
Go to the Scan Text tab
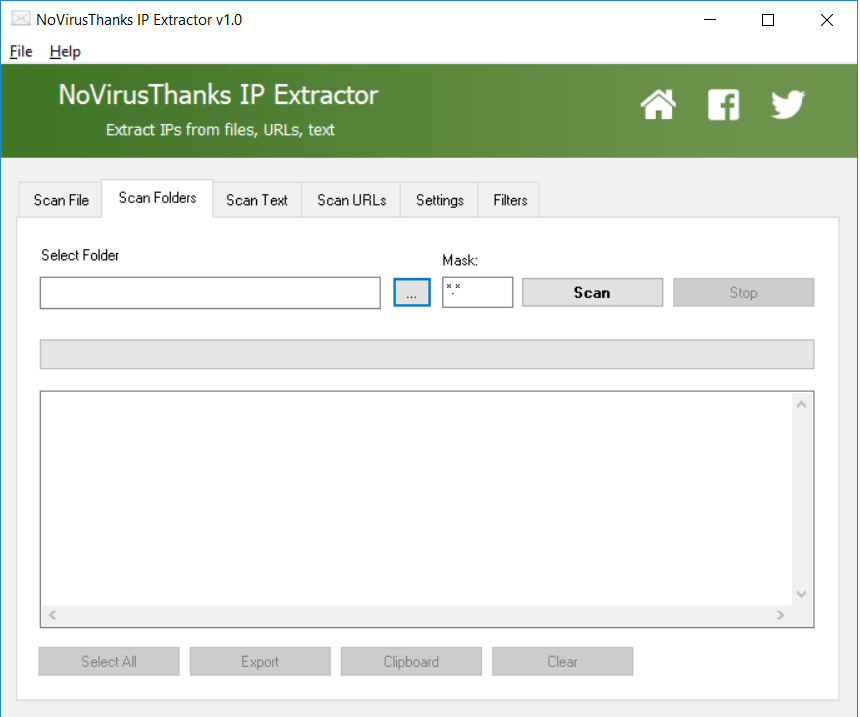point(257,200)
